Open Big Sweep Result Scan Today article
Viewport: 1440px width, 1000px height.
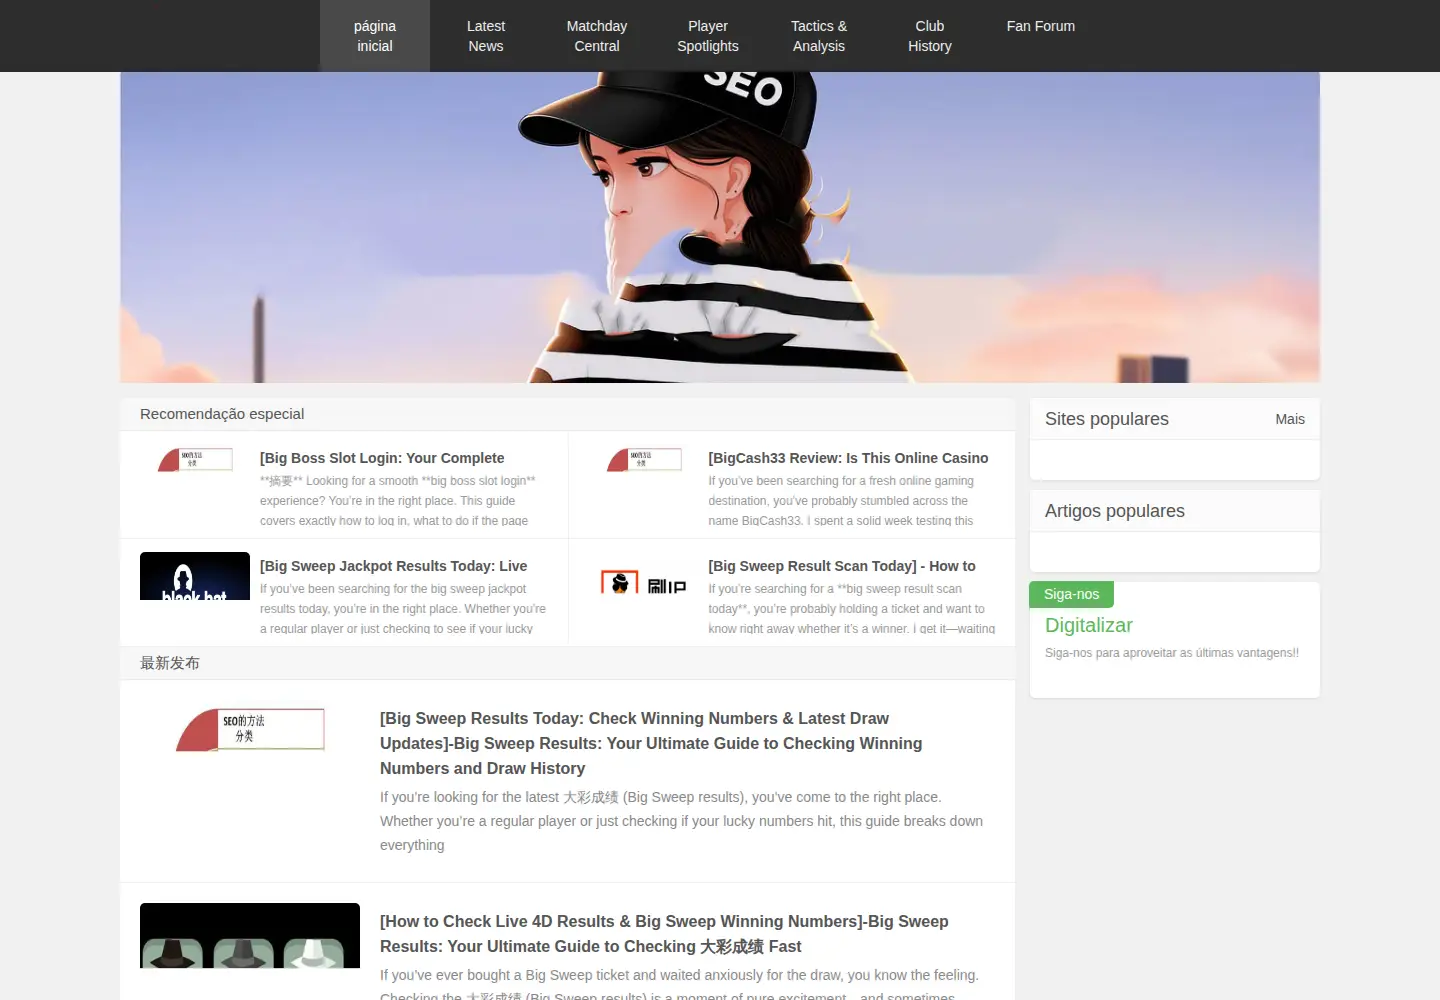click(842, 566)
